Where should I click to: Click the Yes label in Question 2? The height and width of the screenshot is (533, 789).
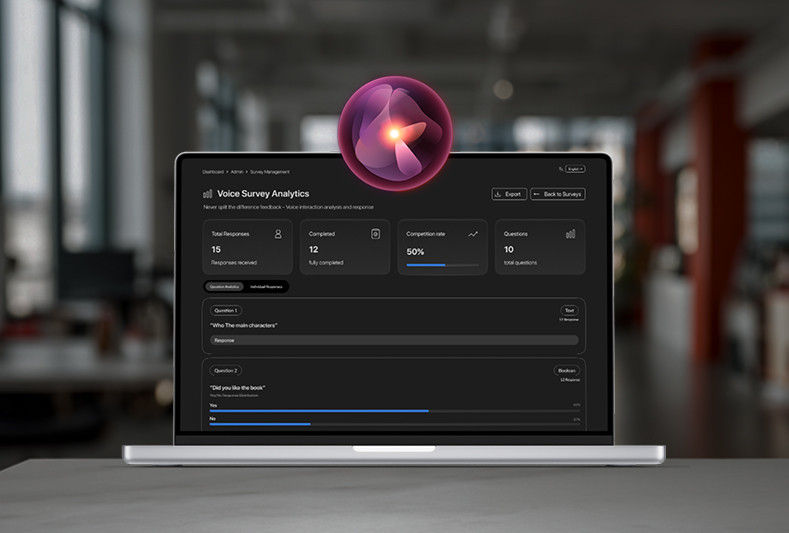213,405
